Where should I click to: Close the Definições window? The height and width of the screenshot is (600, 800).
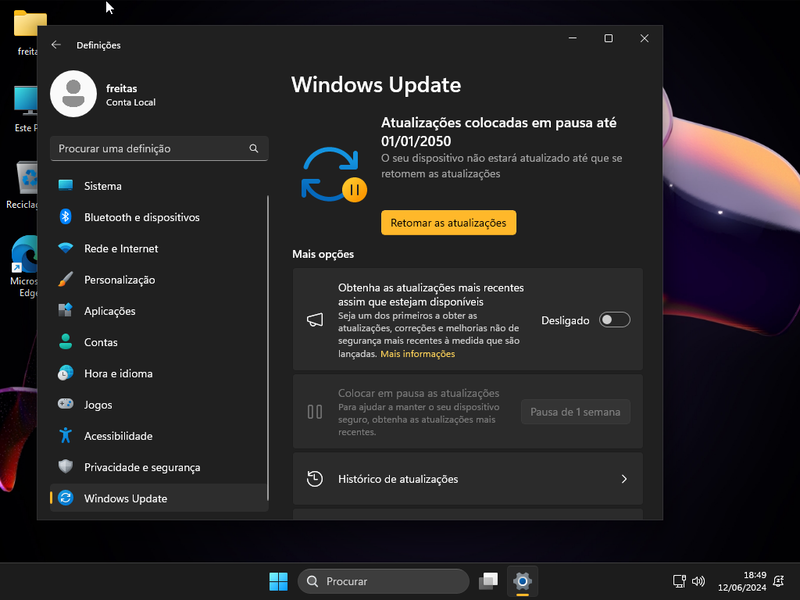(644, 38)
